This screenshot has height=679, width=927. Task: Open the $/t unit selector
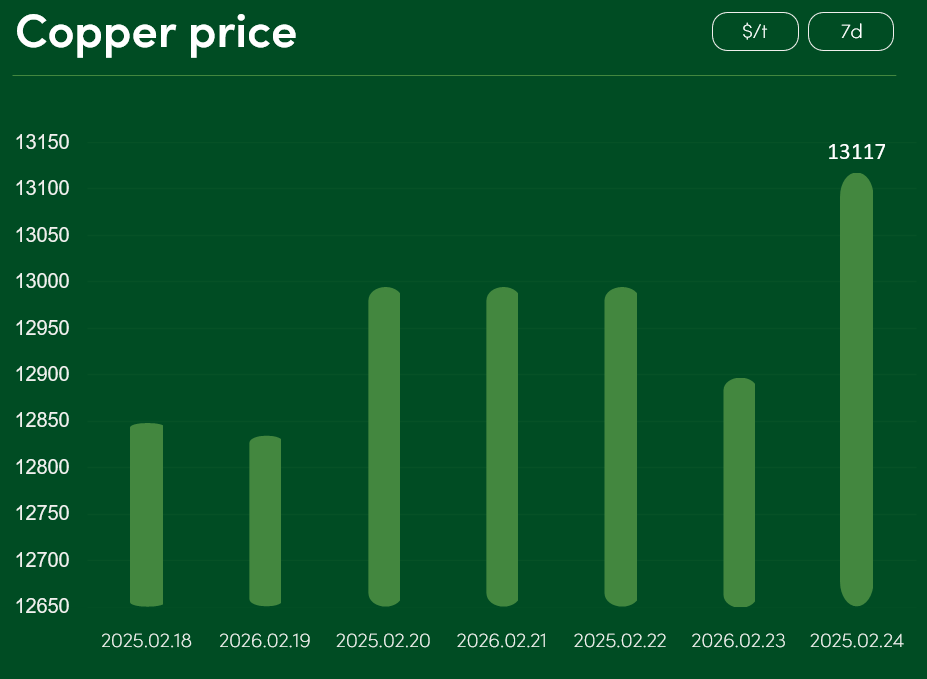coord(755,31)
